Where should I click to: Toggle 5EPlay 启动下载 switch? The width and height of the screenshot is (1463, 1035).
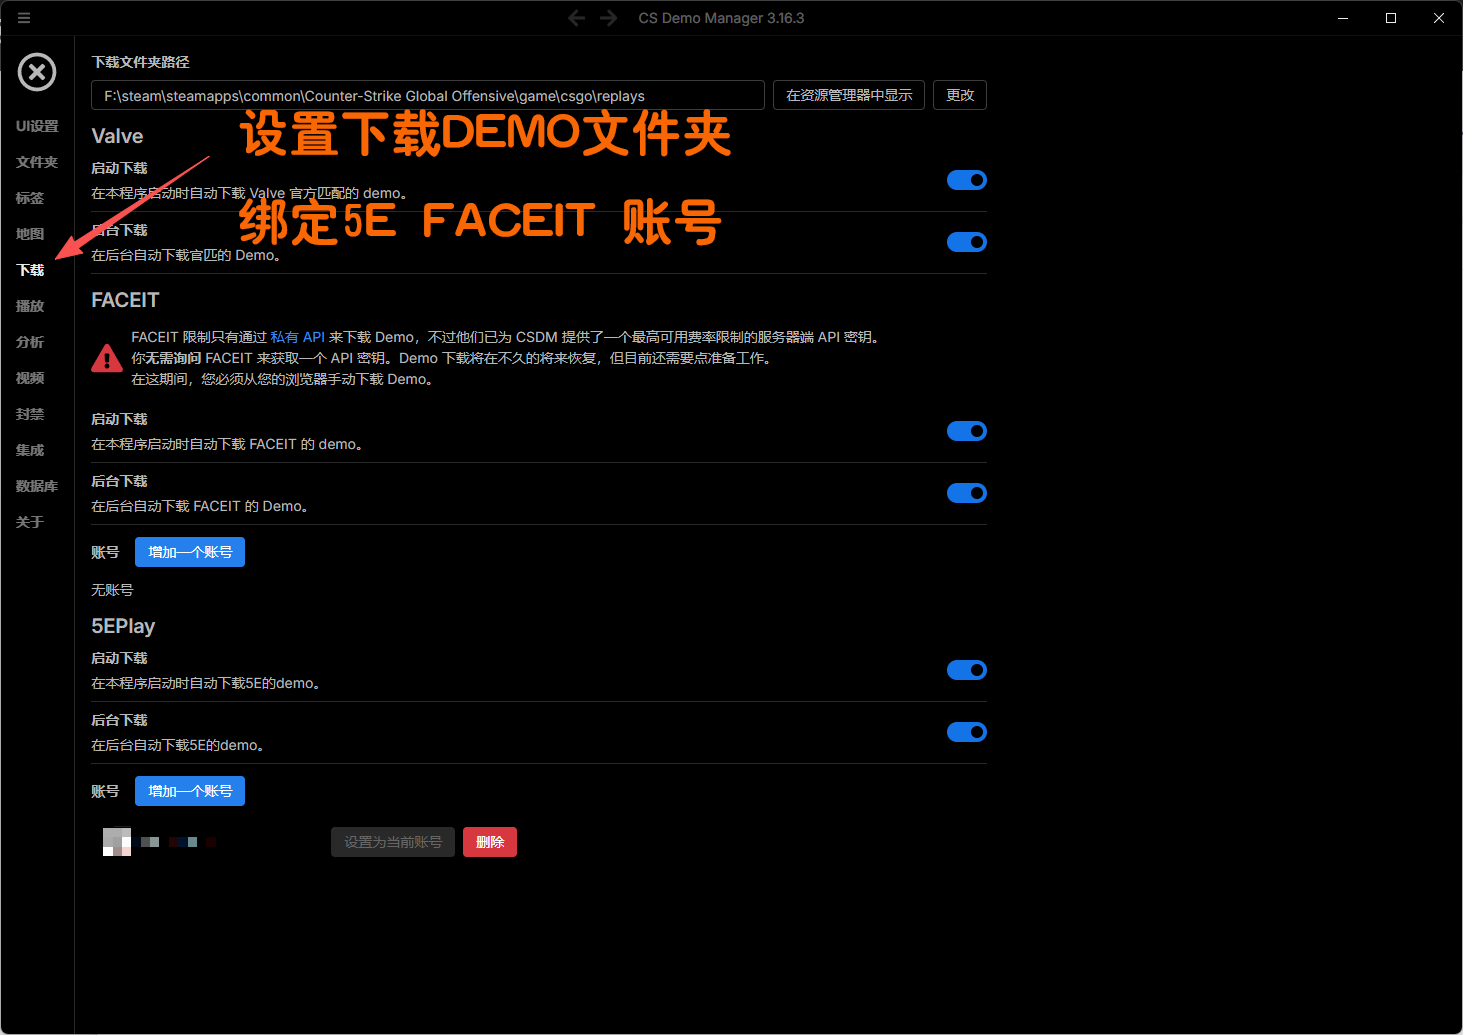[x=966, y=670]
